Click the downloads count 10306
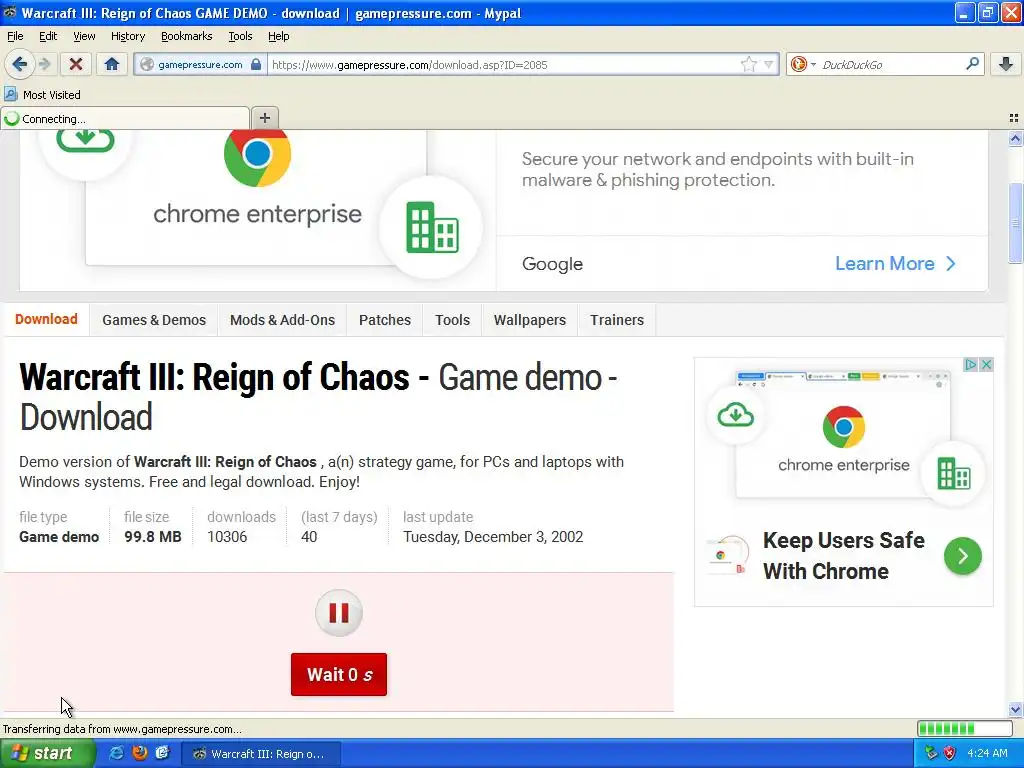 (227, 537)
